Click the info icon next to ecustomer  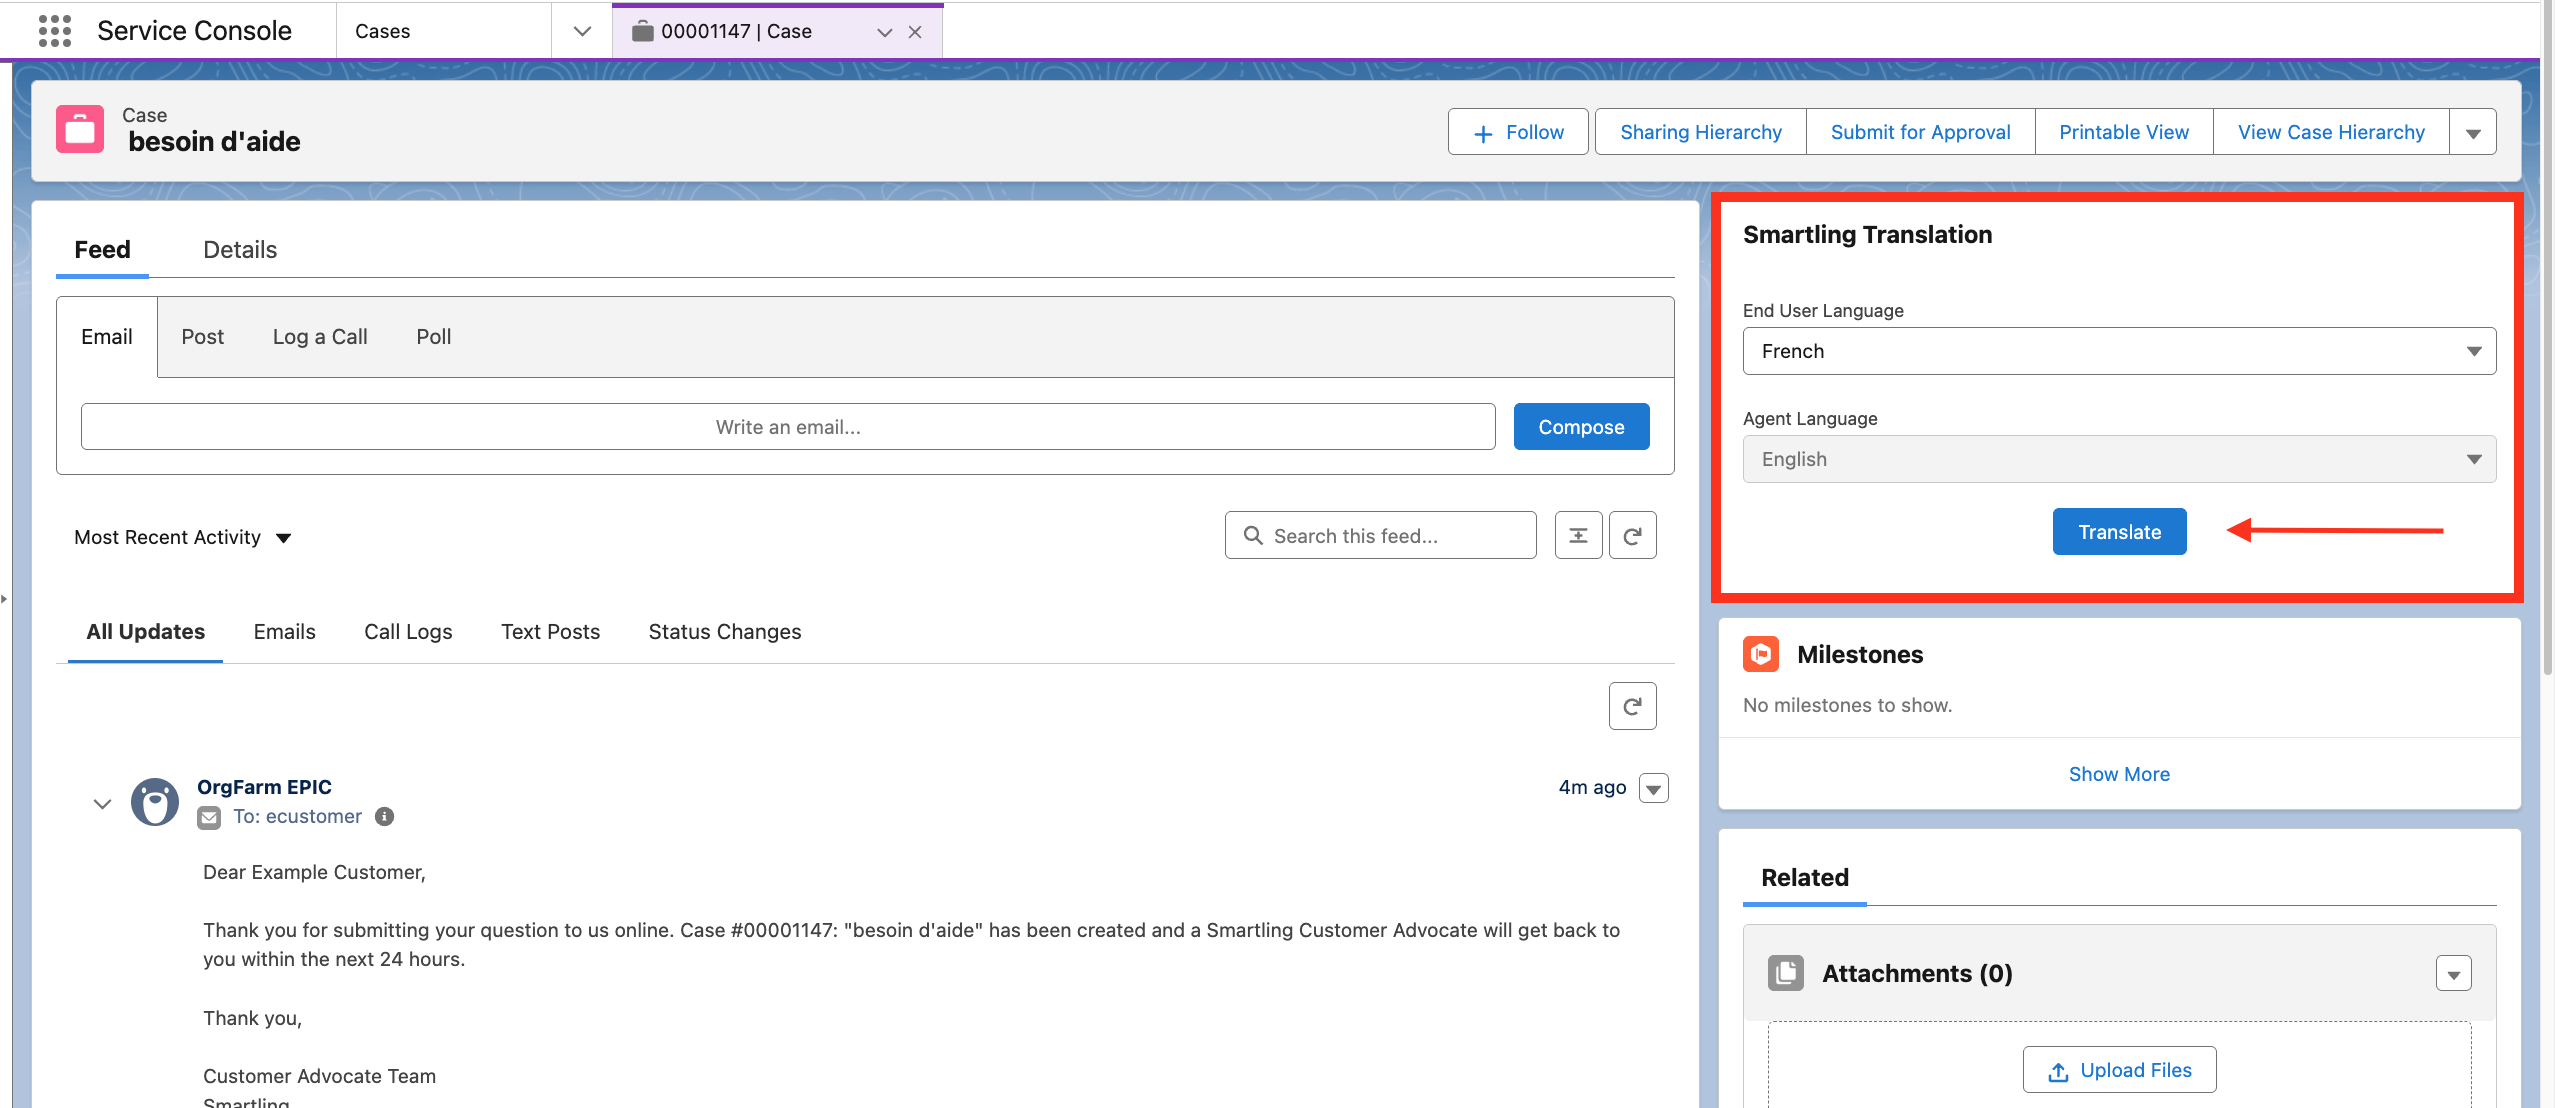point(384,817)
